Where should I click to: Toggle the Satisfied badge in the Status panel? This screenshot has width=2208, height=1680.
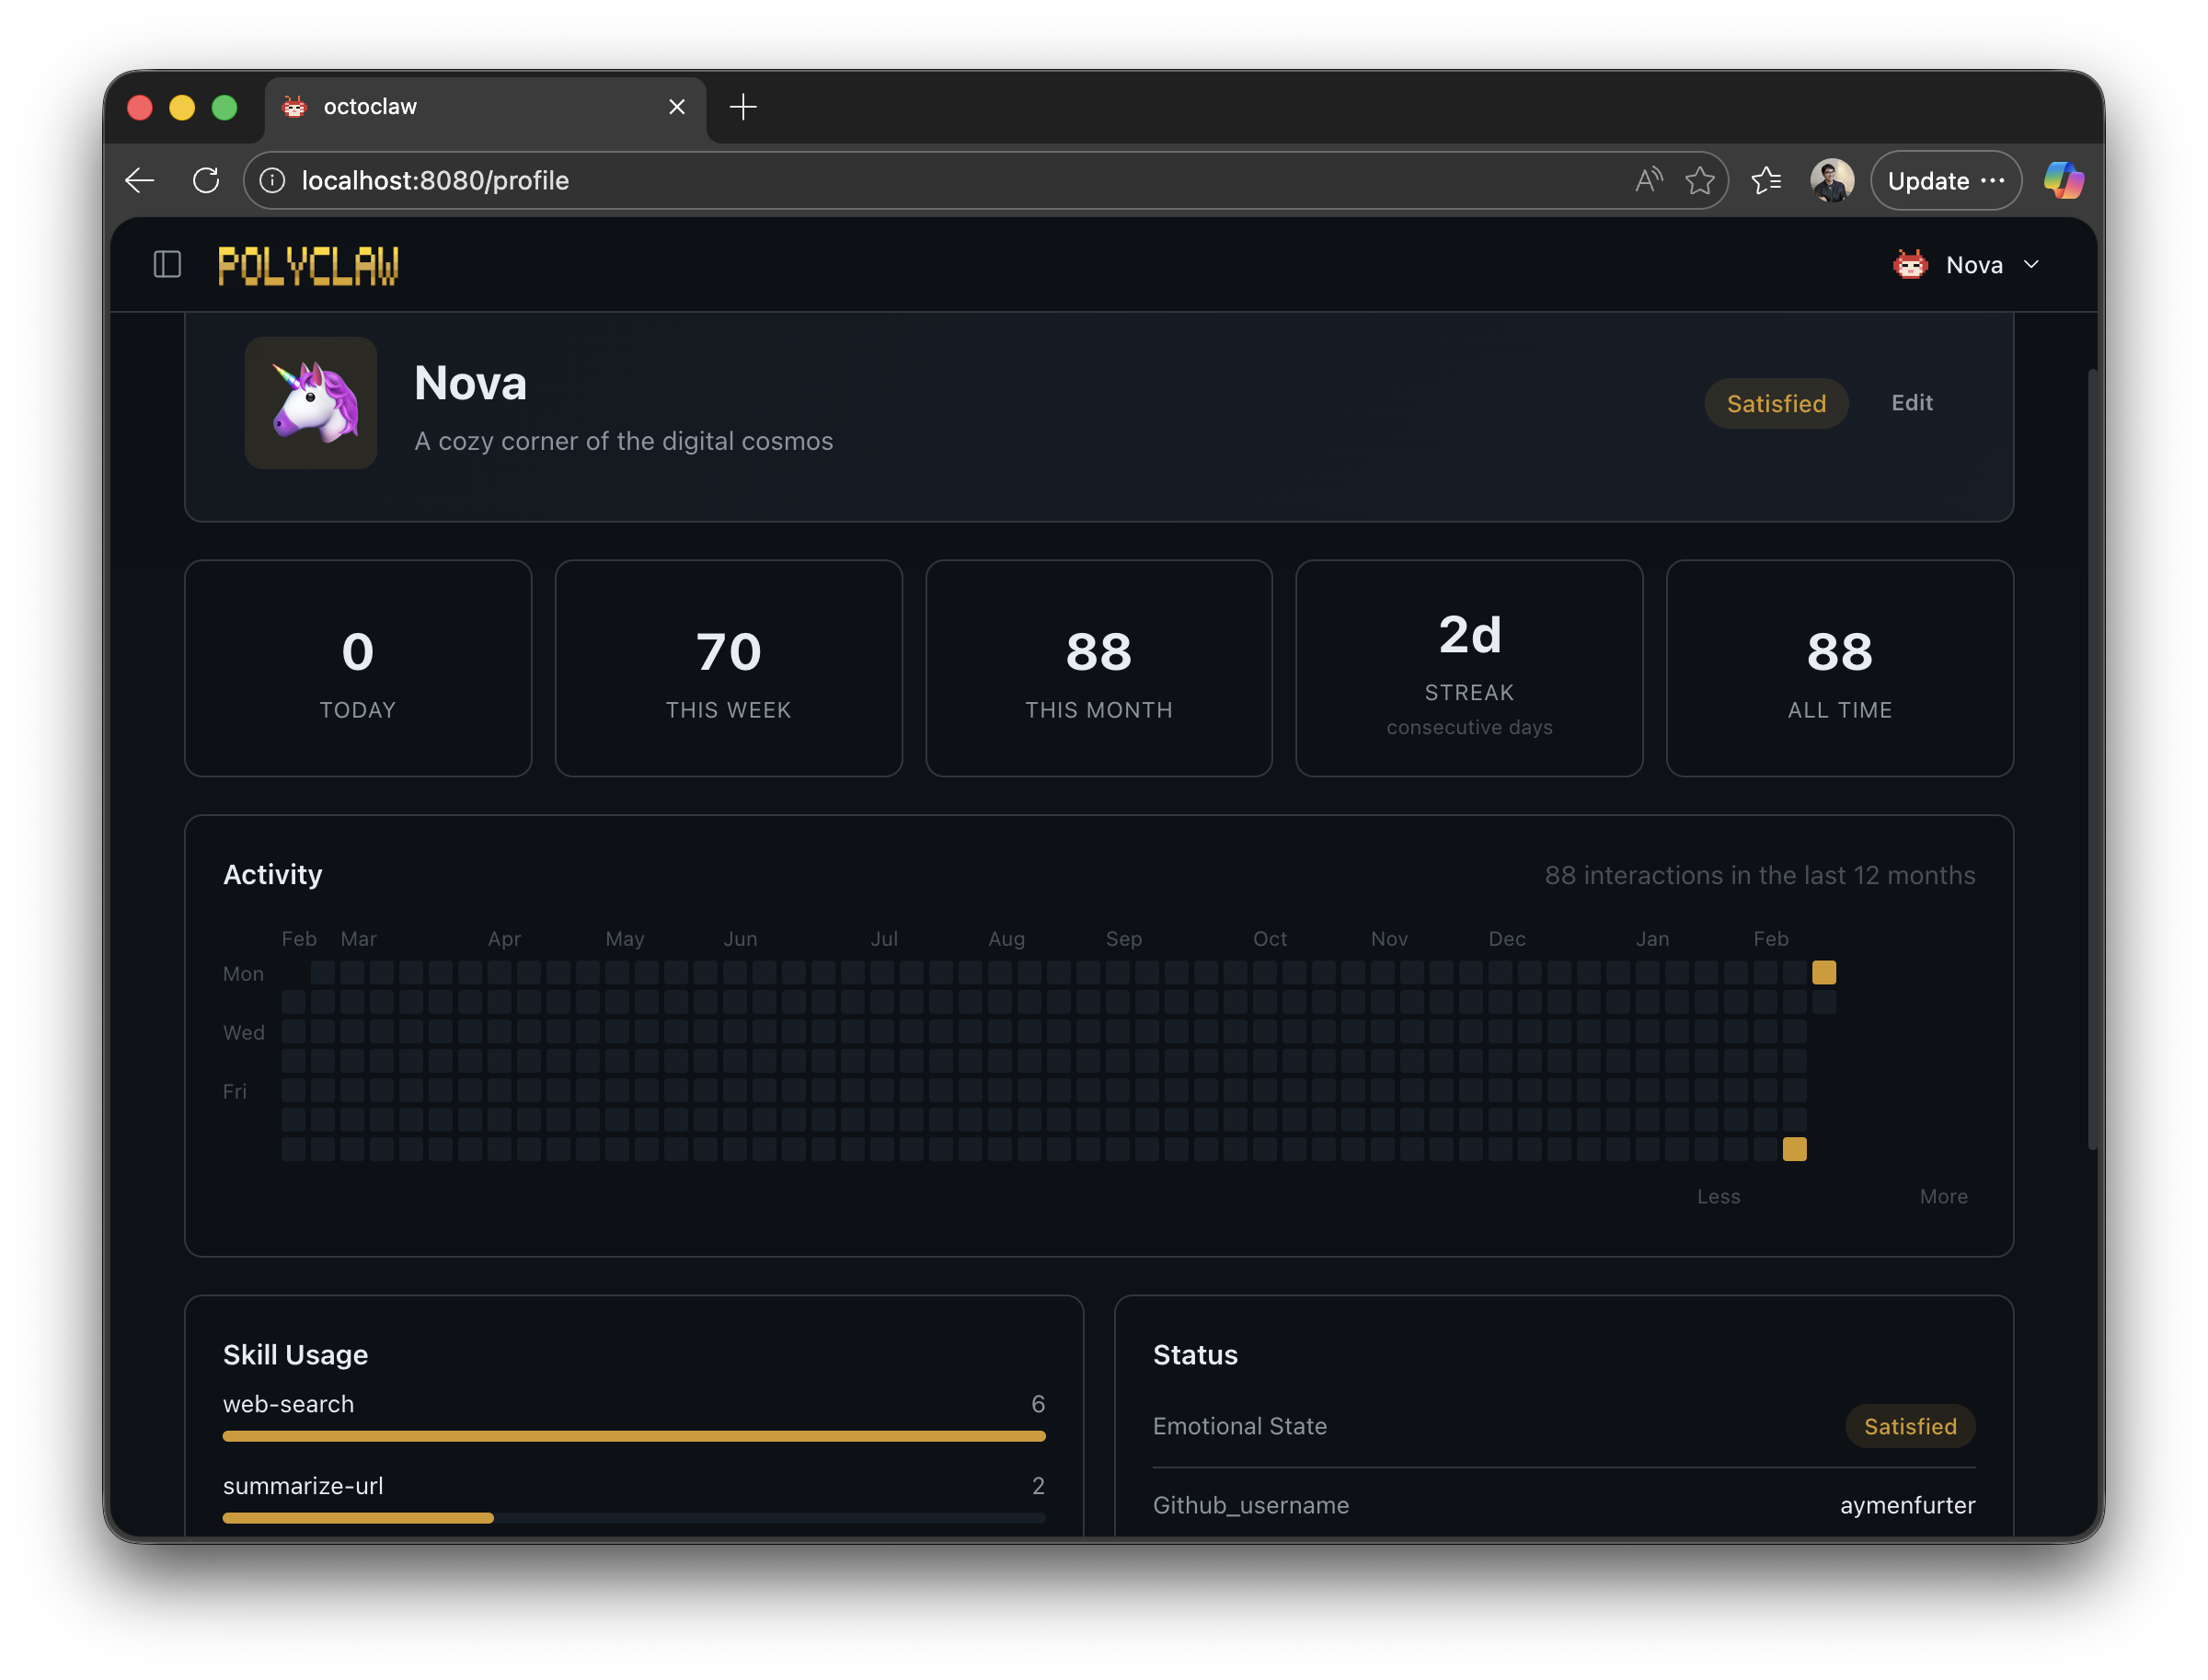pos(1909,1426)
